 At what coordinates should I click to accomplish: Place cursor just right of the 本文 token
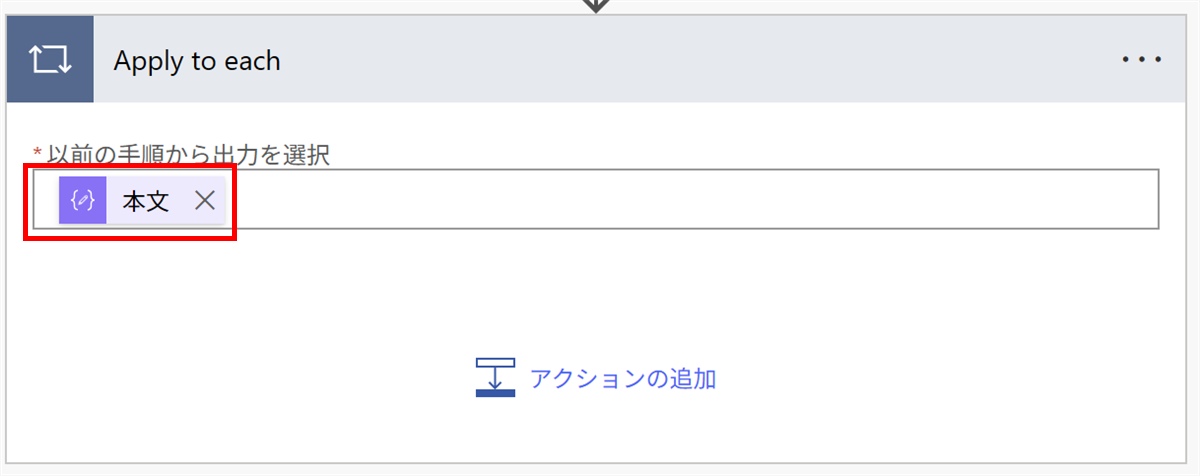pyautogui.click(x=260, y=200)
